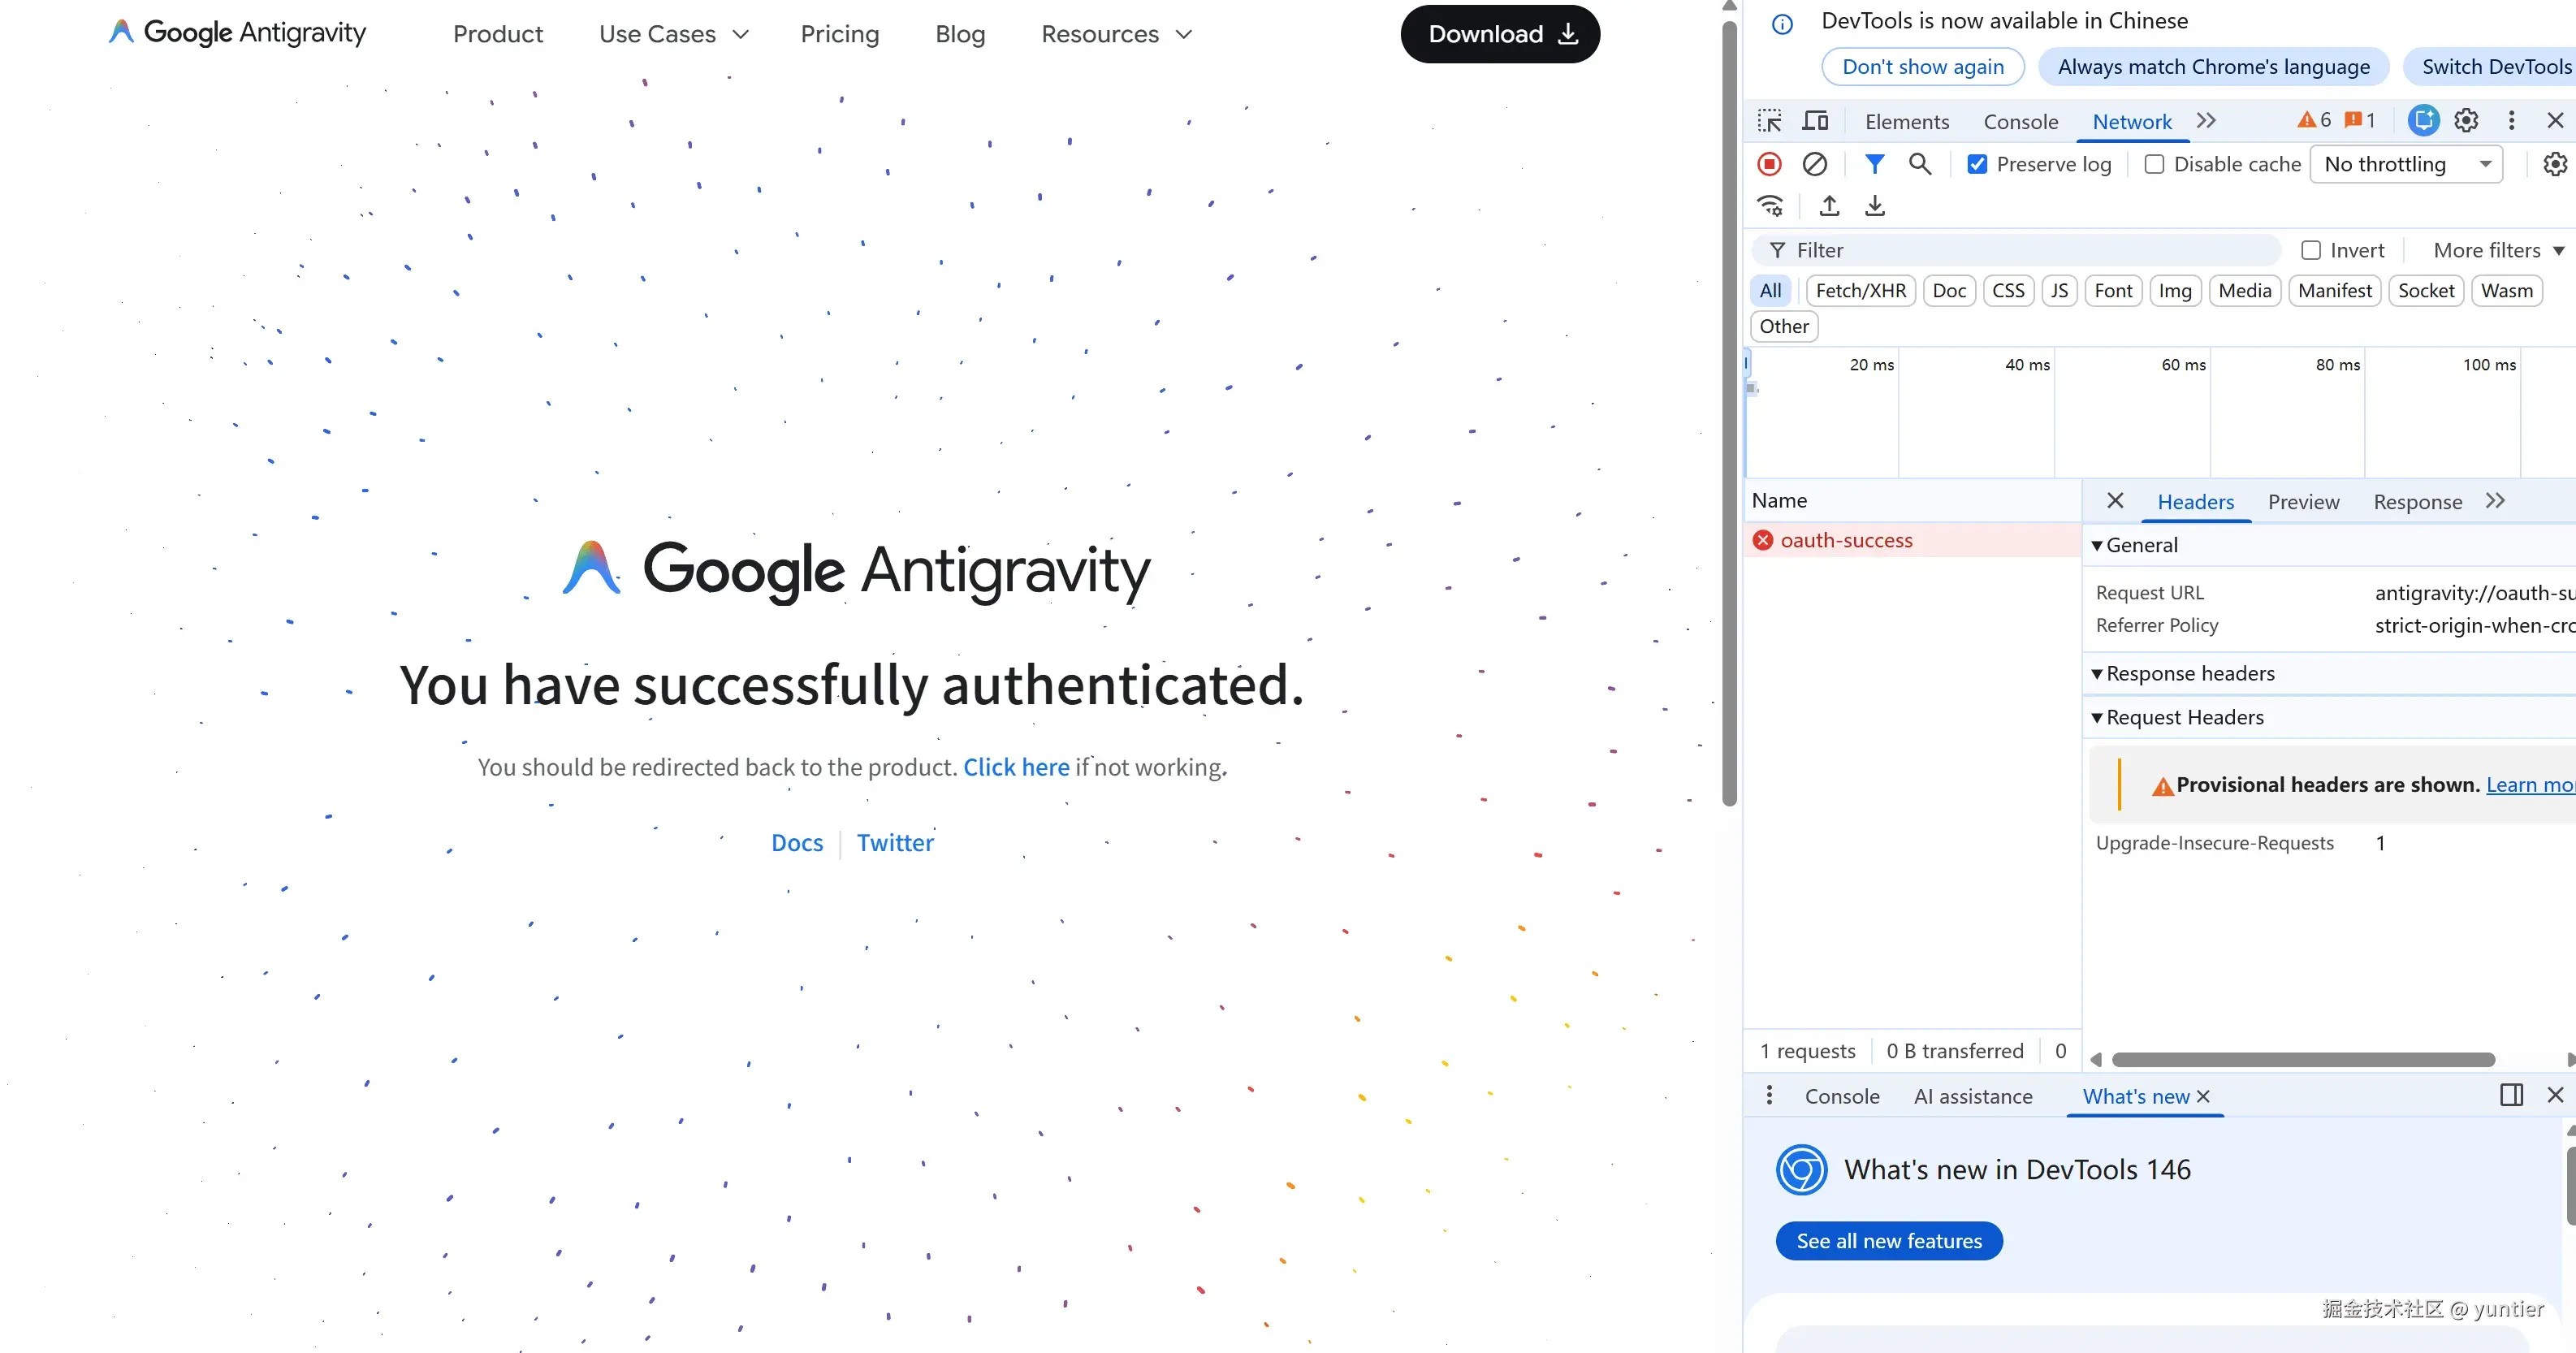Screen dimensions: 2576x1353
Task: Open DevTools settings gear
Action: click(2466, 120)
